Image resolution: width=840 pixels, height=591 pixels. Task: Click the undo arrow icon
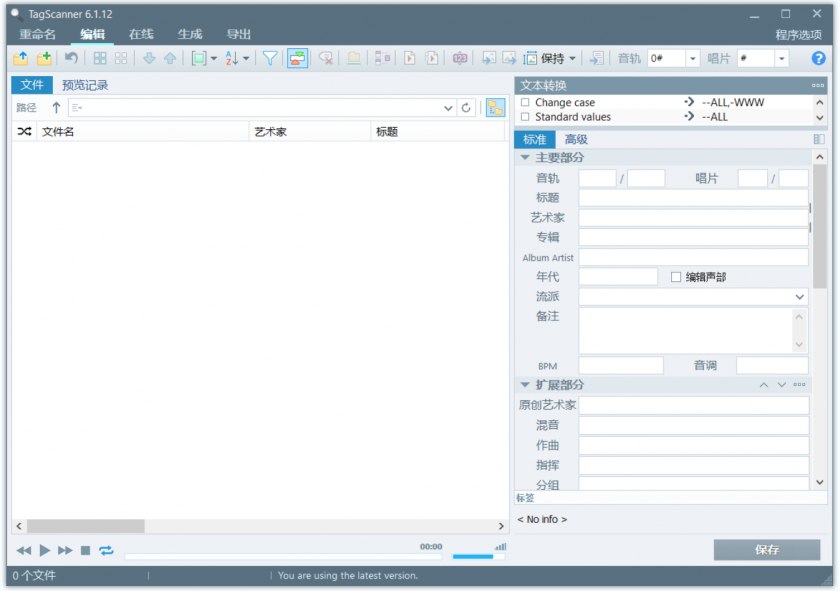[x=71, y=58]
